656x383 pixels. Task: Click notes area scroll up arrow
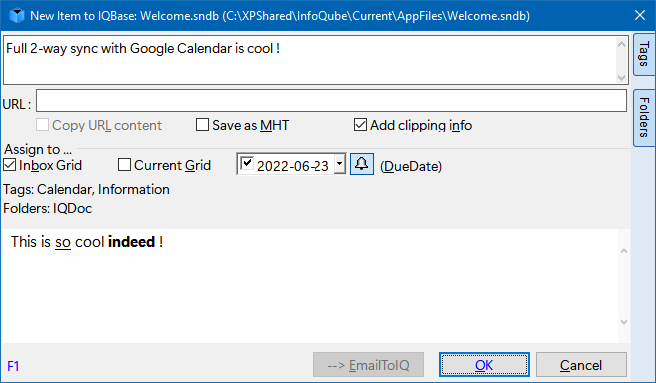(x=624, y=251)
